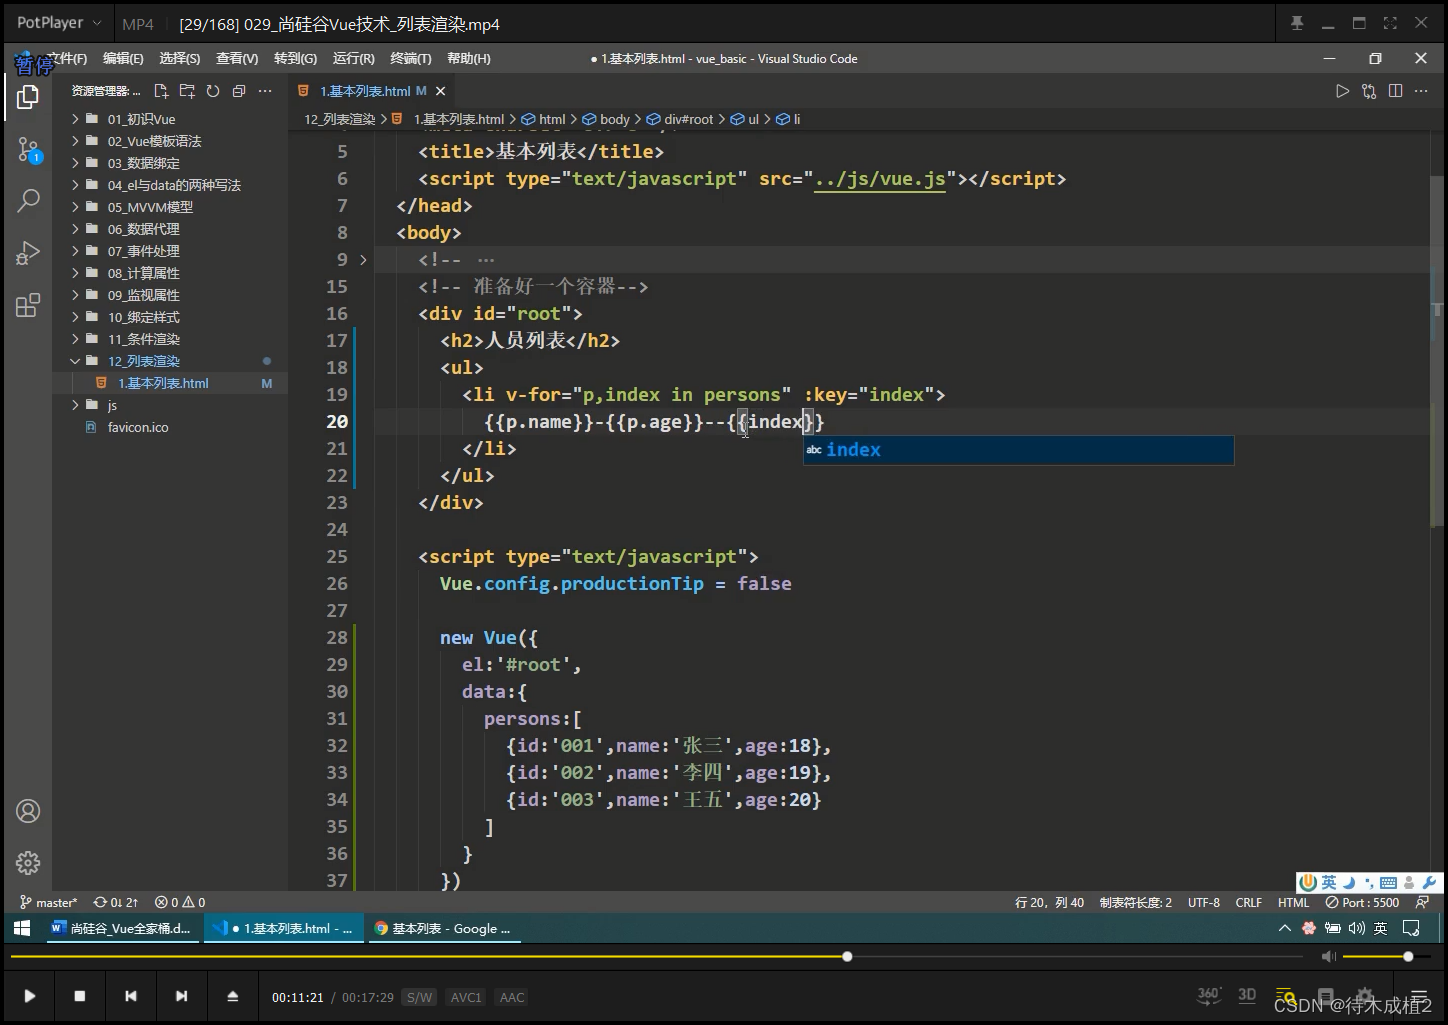Toggle the 英 language mode in the floating IME bar

tap(1328, 882)
